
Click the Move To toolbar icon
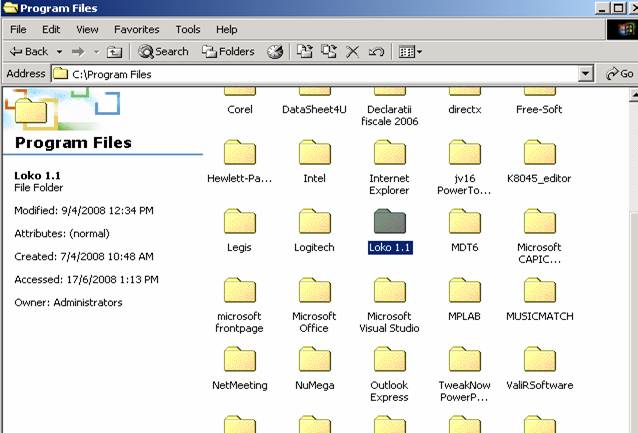coord(304,52)
